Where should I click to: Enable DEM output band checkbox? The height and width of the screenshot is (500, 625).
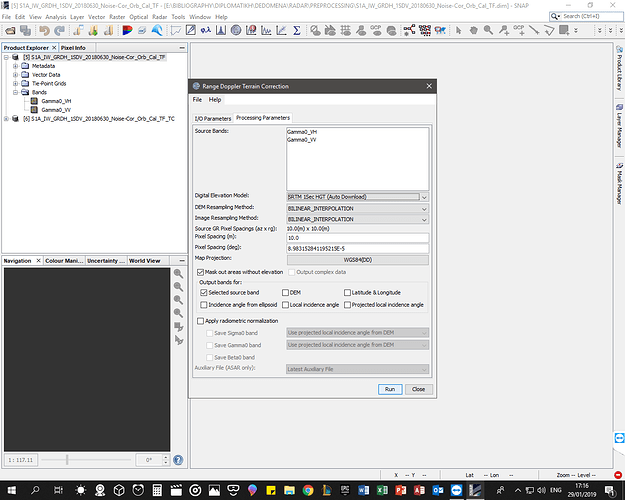285,292
